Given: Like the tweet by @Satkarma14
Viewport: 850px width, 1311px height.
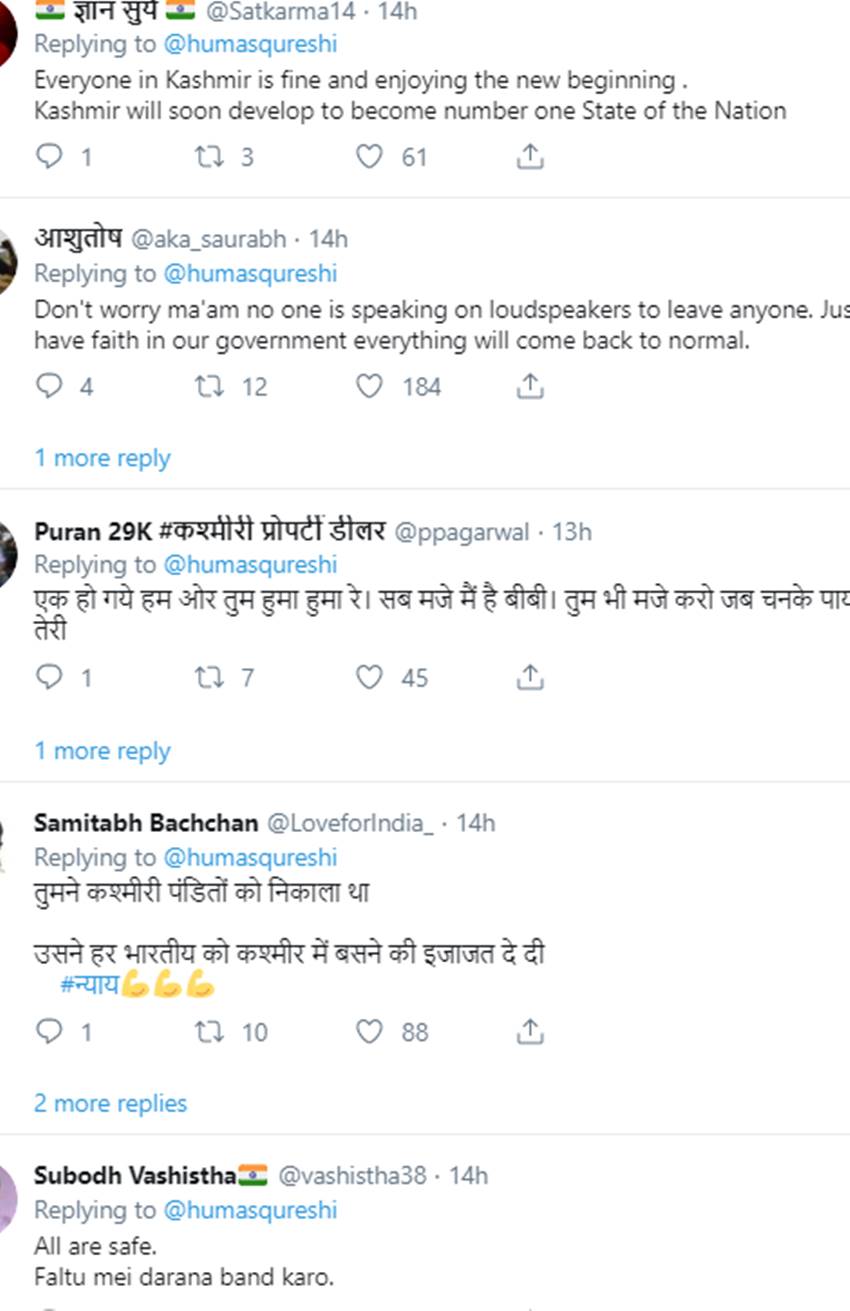Looking at the screenshot, I should pos(370,156).
